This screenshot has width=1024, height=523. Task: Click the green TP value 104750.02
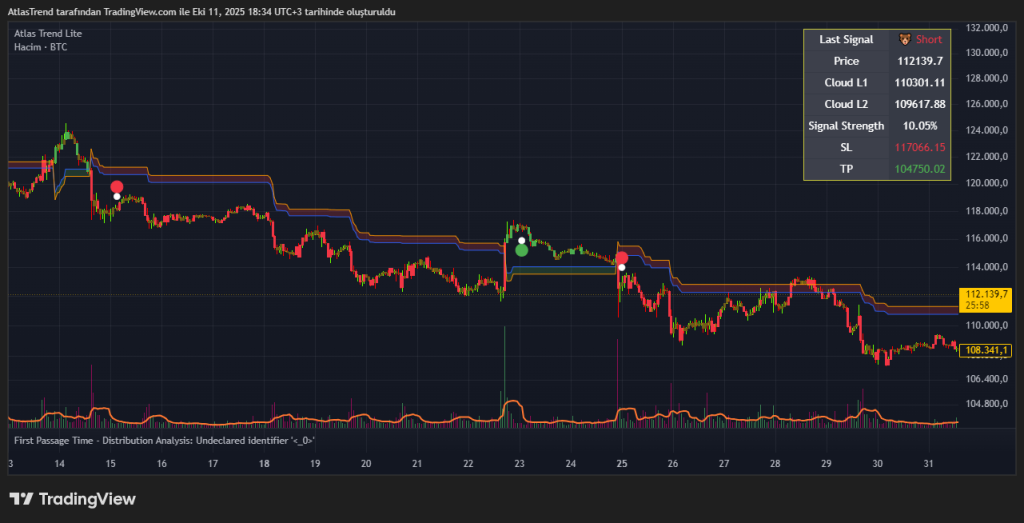click(x=919, y=169)
